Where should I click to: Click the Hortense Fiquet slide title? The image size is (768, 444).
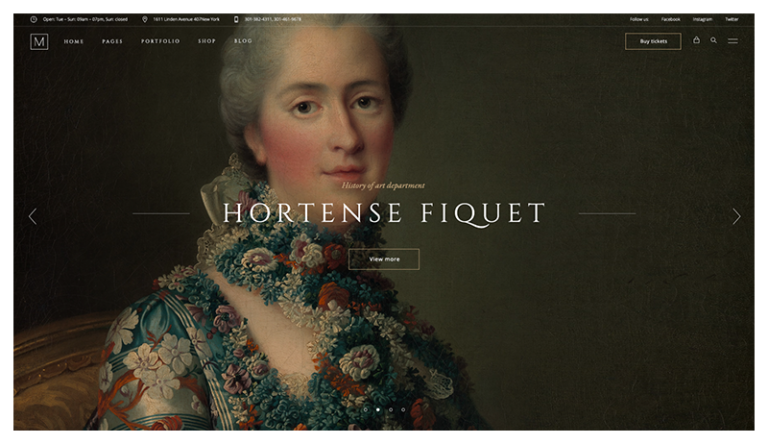tap(384, 213)
